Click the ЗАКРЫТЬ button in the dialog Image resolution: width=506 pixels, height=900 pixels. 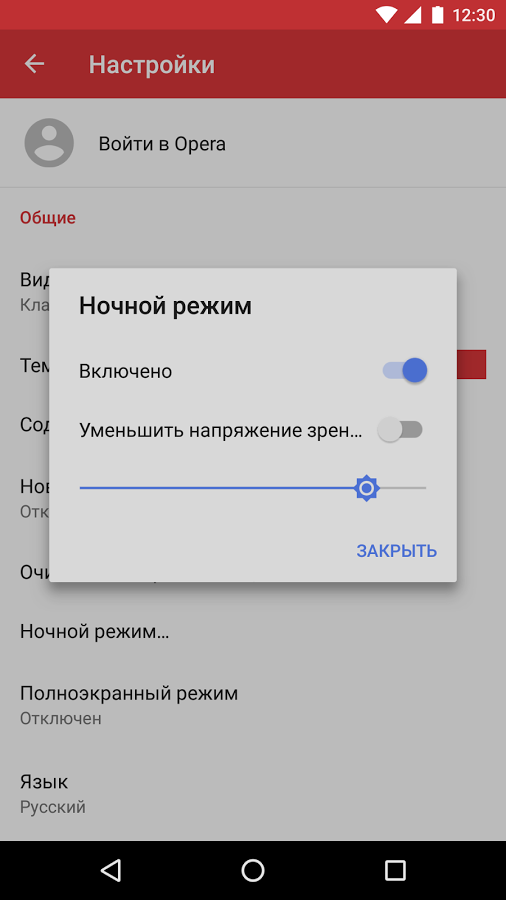pyautogui.click(x=396, y=551)
